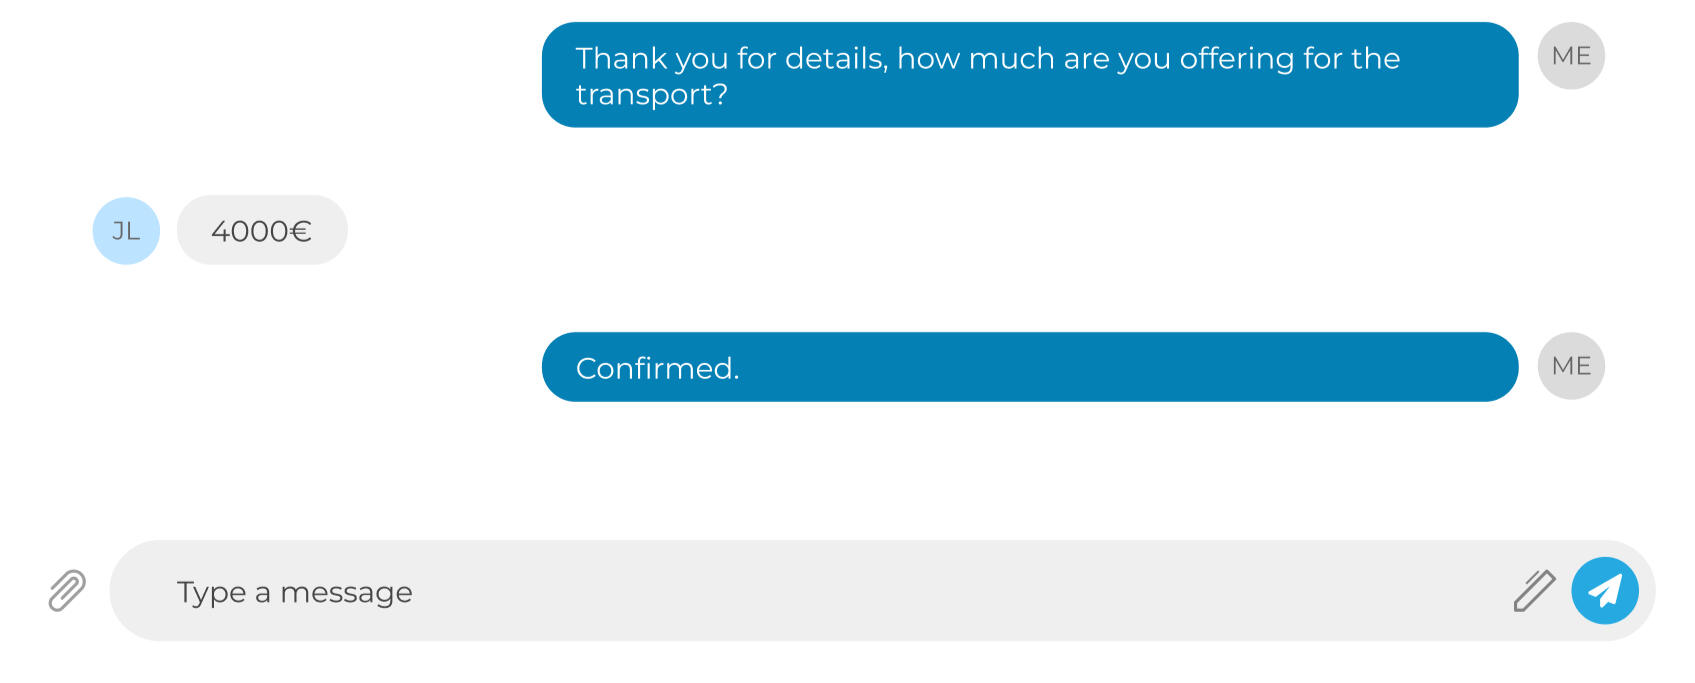This screenshot has height=683, width=1695.
Task: Select the Confirmed. message bubble
Action: (1030, 367)
